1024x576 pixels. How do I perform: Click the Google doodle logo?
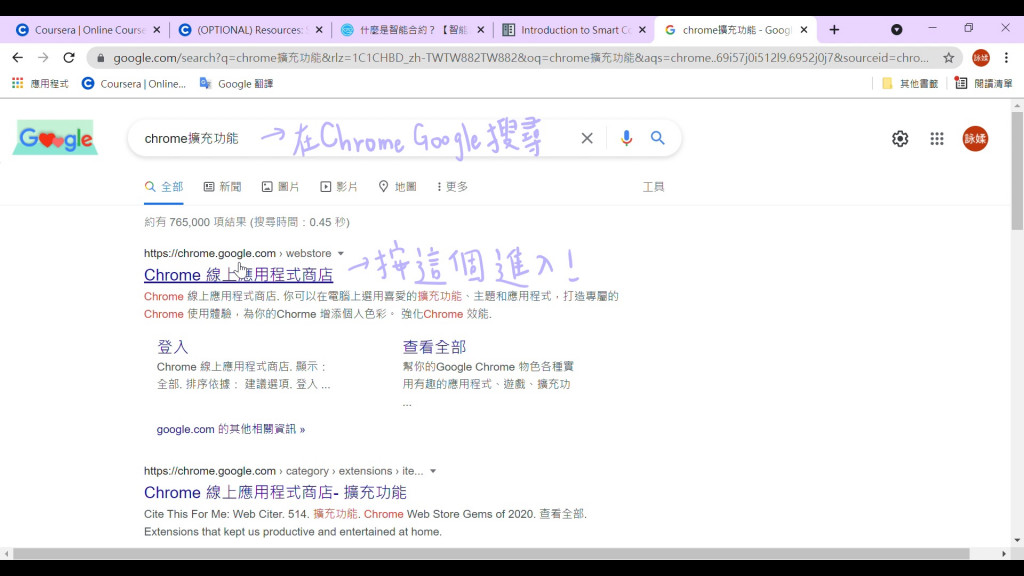pos(56,138)
